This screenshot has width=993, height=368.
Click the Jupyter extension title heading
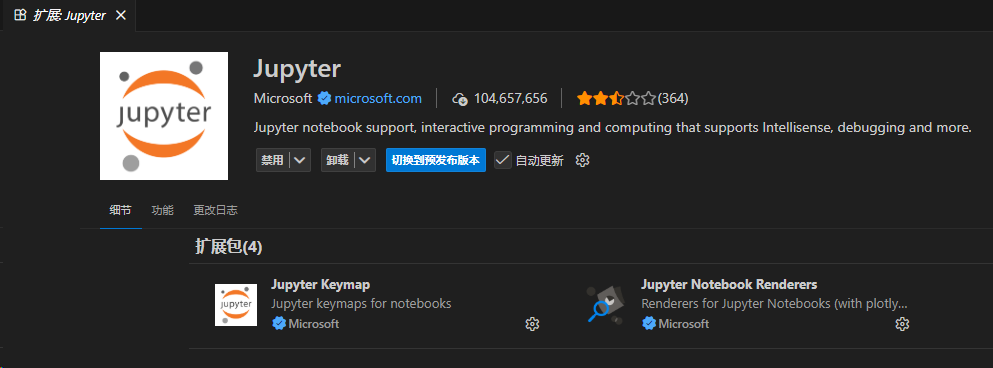297,68
